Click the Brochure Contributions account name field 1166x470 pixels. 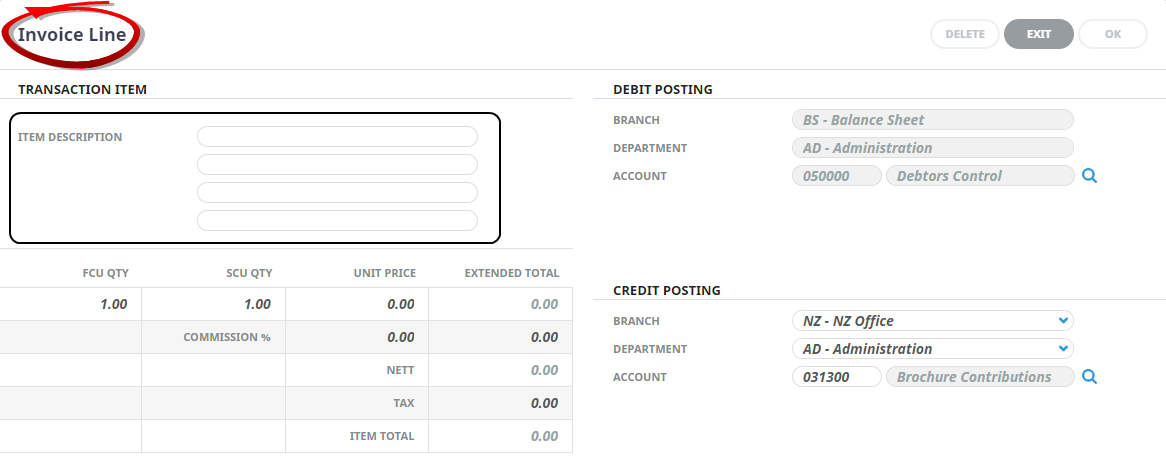(x=979, y=377)
